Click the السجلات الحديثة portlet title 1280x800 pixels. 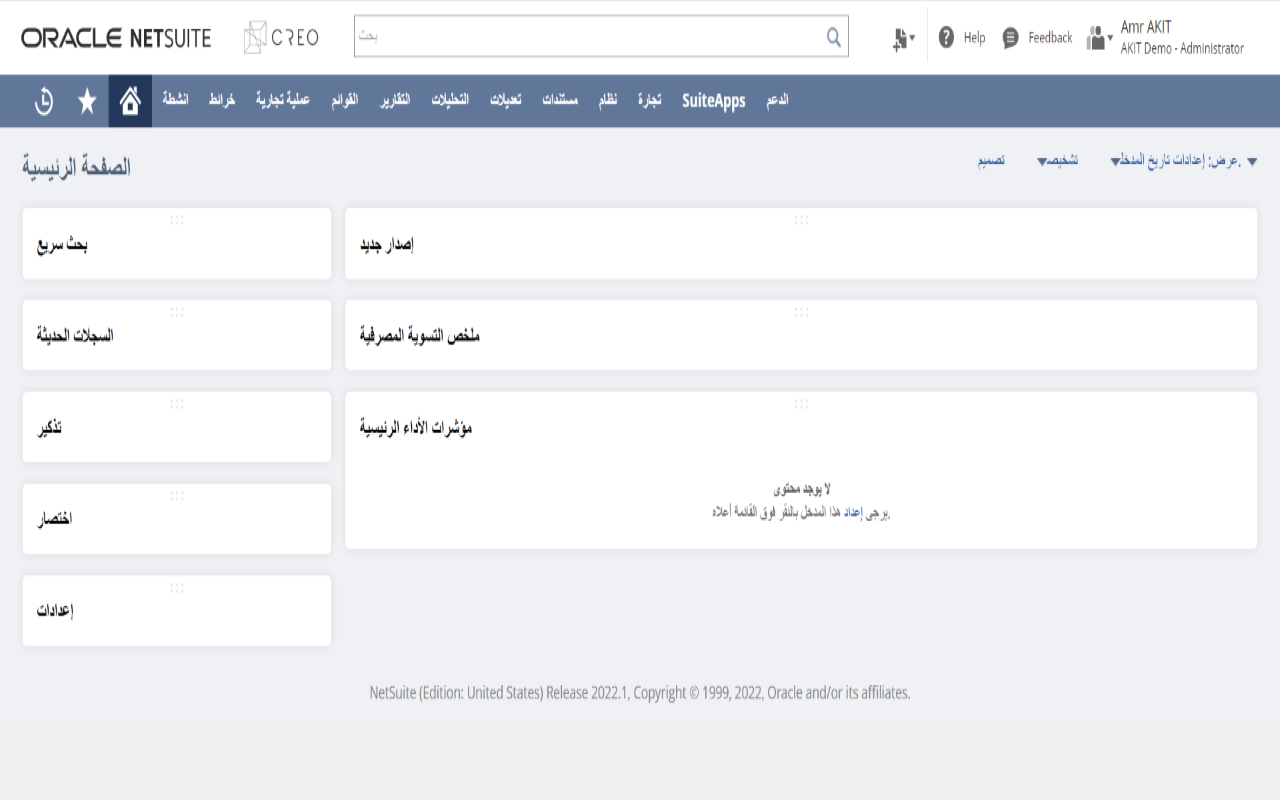(75, 336)
